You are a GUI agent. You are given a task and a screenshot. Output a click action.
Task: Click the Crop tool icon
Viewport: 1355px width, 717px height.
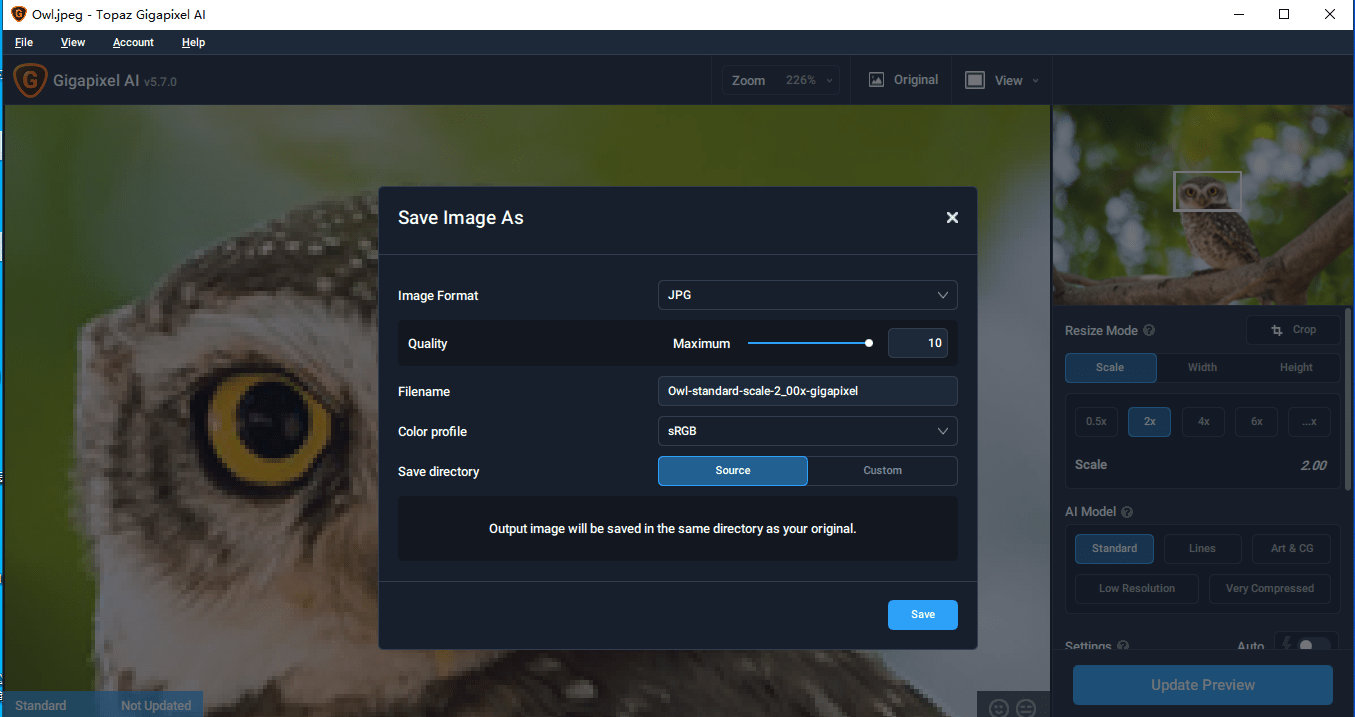tap(1277, 330)
